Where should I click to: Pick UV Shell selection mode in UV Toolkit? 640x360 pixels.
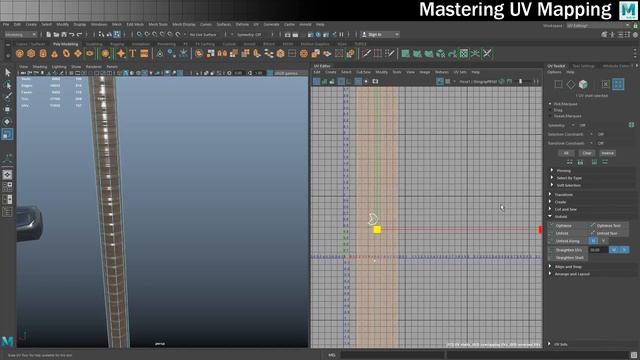coord(618,84)
